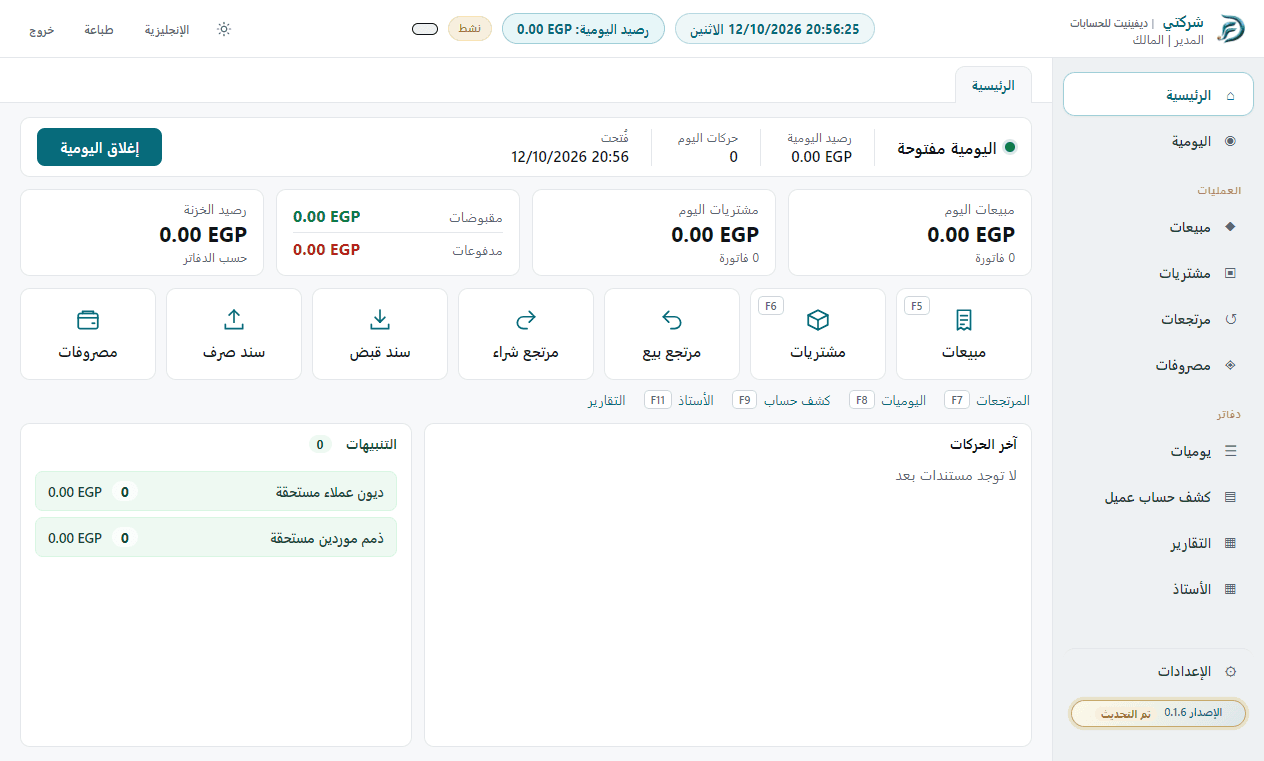The height and width of the screenshot is (761, 1264).
Task: Click the receipt icon on مبيعات card
Action: coord(964,320)
